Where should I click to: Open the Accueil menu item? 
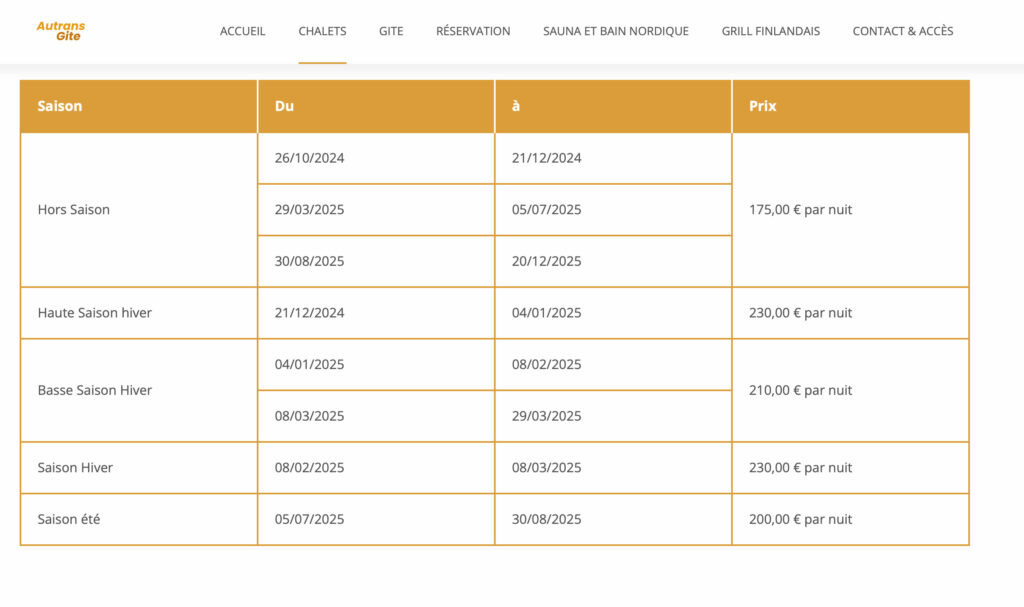click(242, 31)
